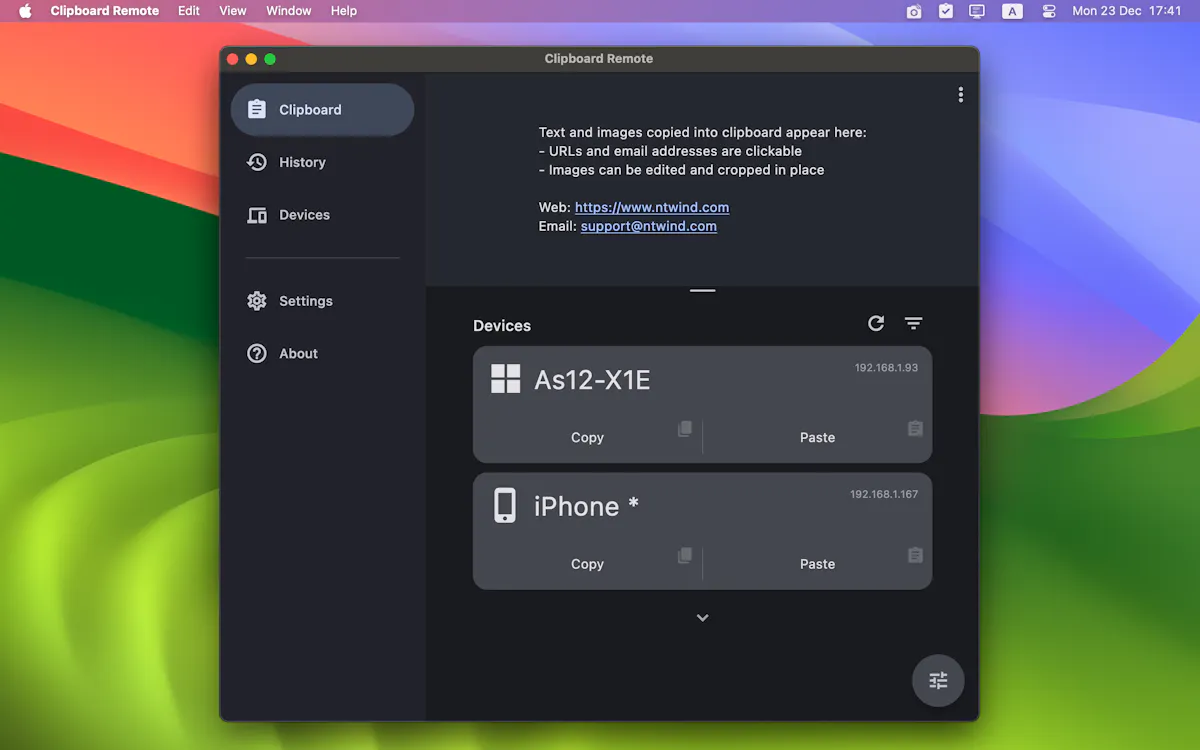This screenshot has height=750, width=1200.
Task: Click the Devices sidebar icon
Action: coord(257,215)
